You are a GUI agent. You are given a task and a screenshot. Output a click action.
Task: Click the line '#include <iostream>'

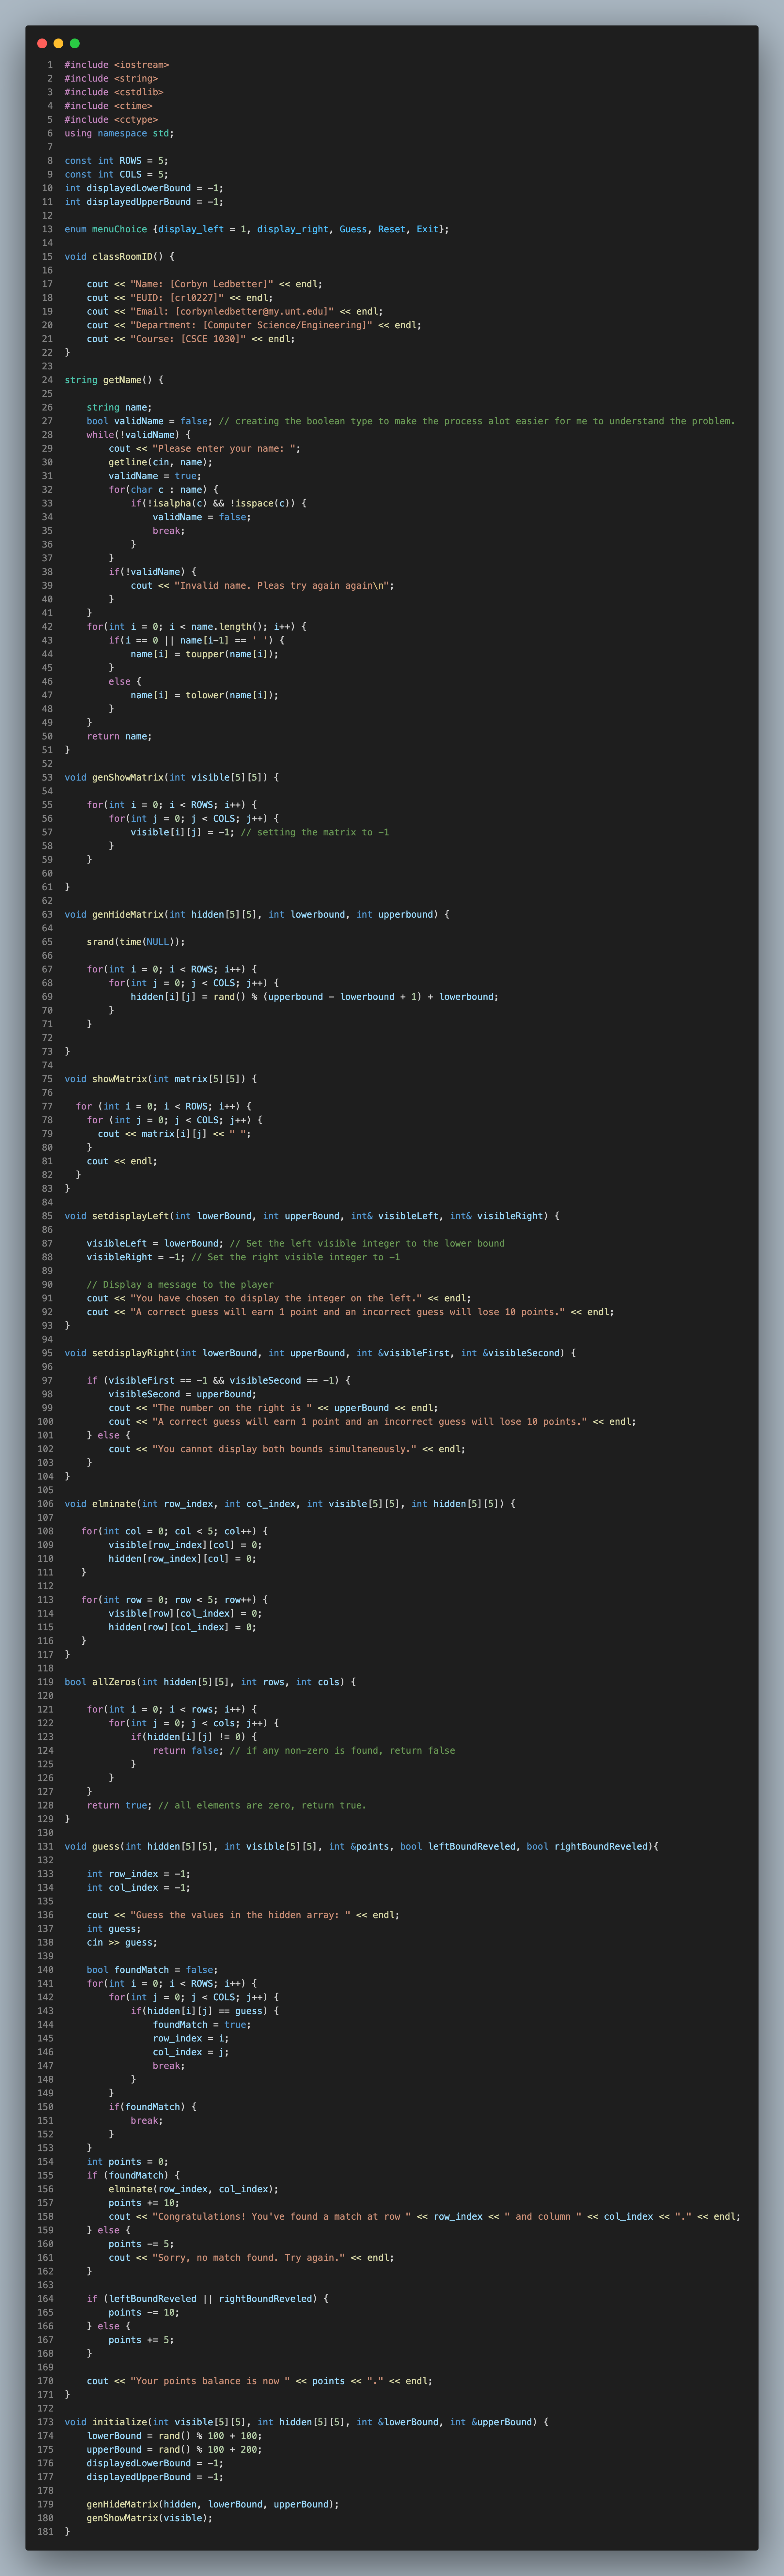117,65
